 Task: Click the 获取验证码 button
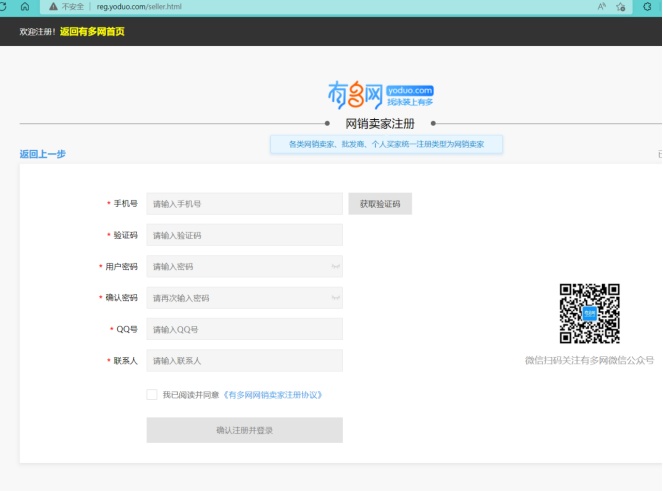(x=380, y=204)
